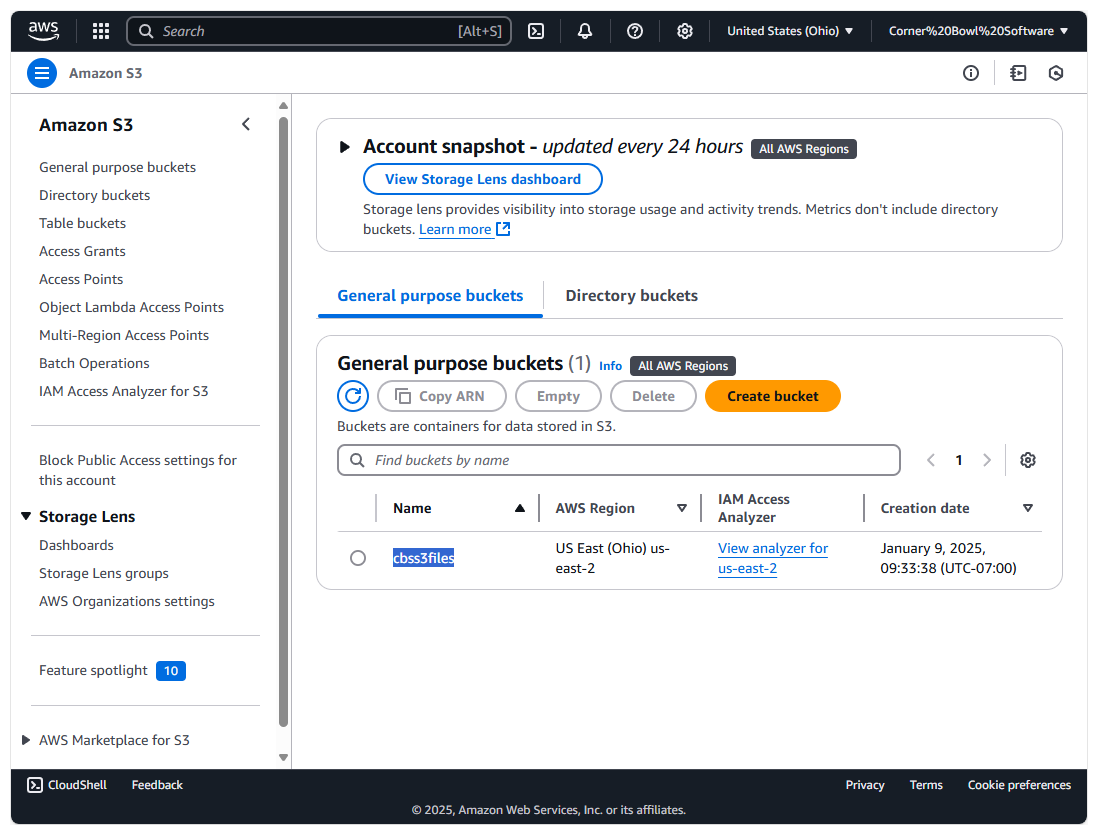Toggle the hamburger navigation menu
1098x835 pixels.
[42, 73]
